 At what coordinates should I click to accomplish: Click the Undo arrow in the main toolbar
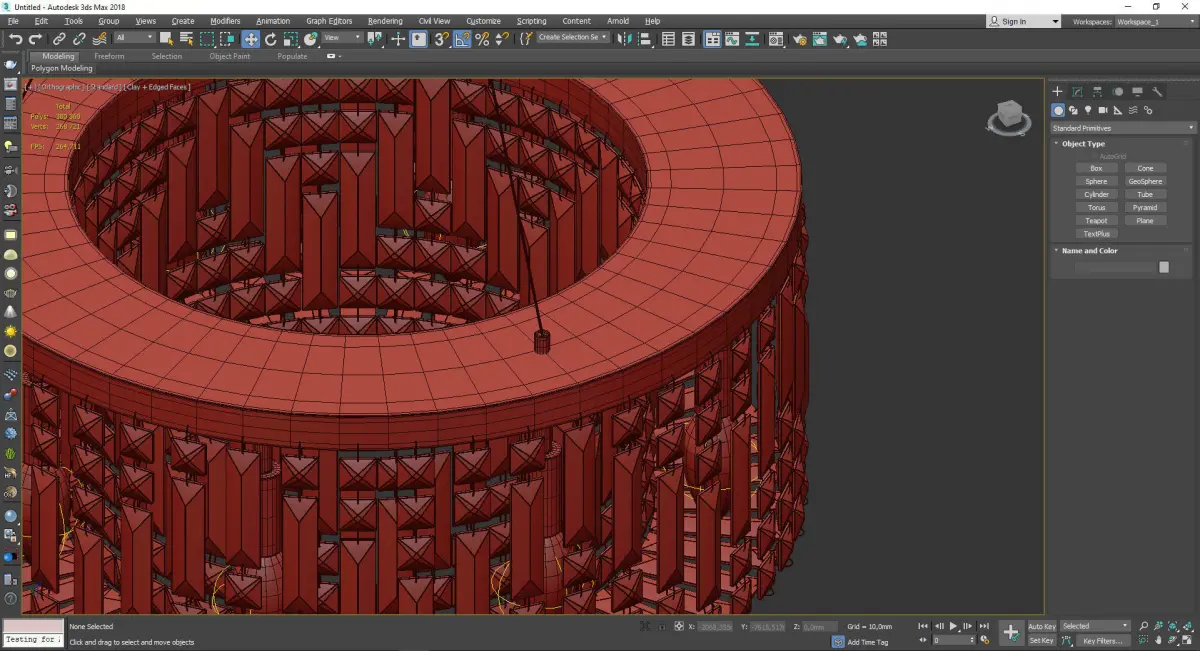(14, 39)
